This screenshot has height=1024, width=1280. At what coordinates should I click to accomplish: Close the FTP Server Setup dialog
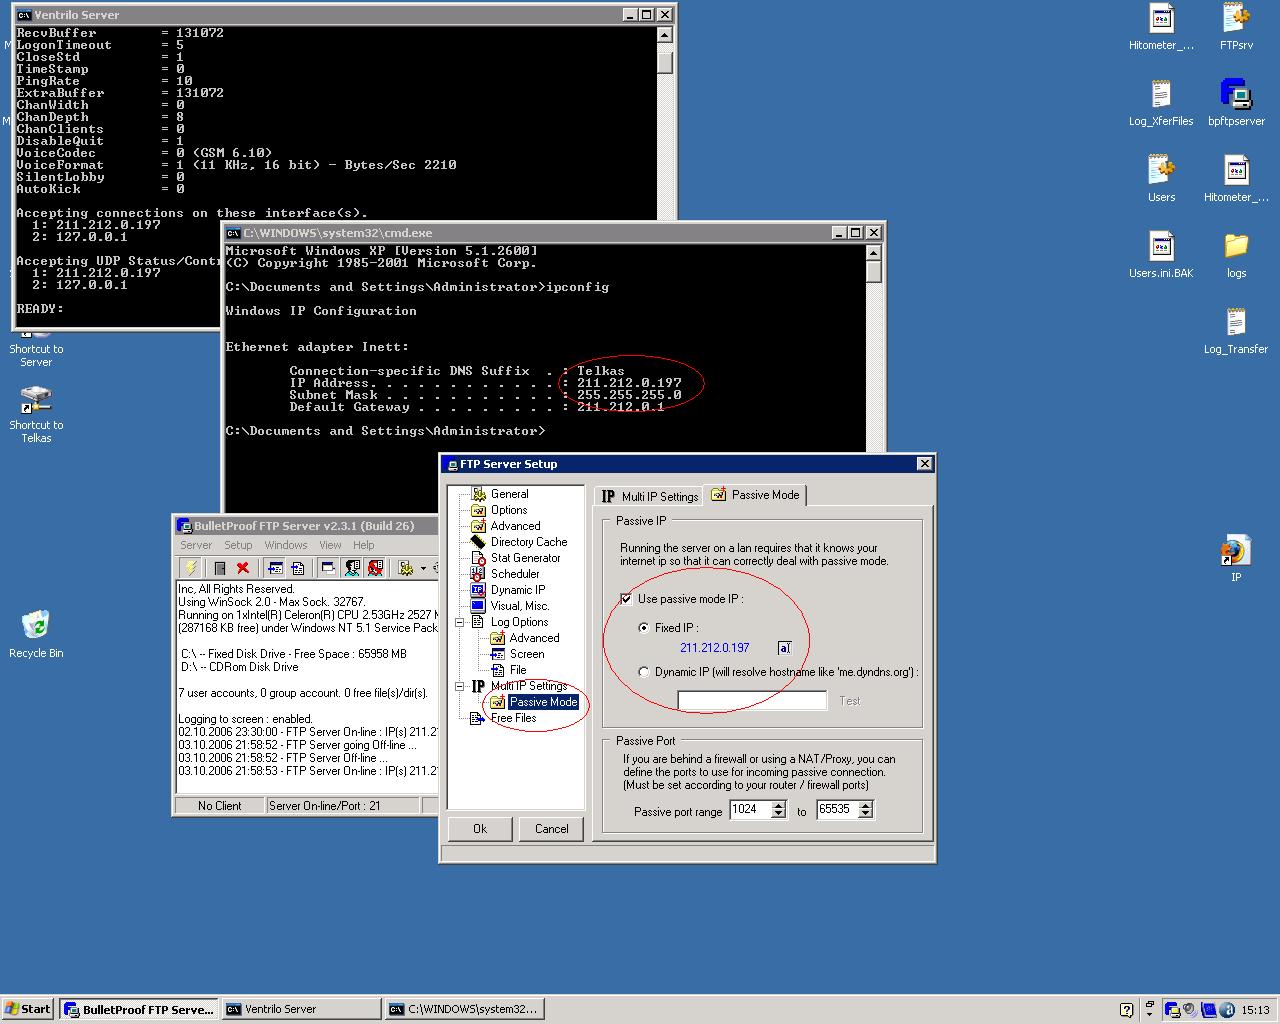[925, 463]
